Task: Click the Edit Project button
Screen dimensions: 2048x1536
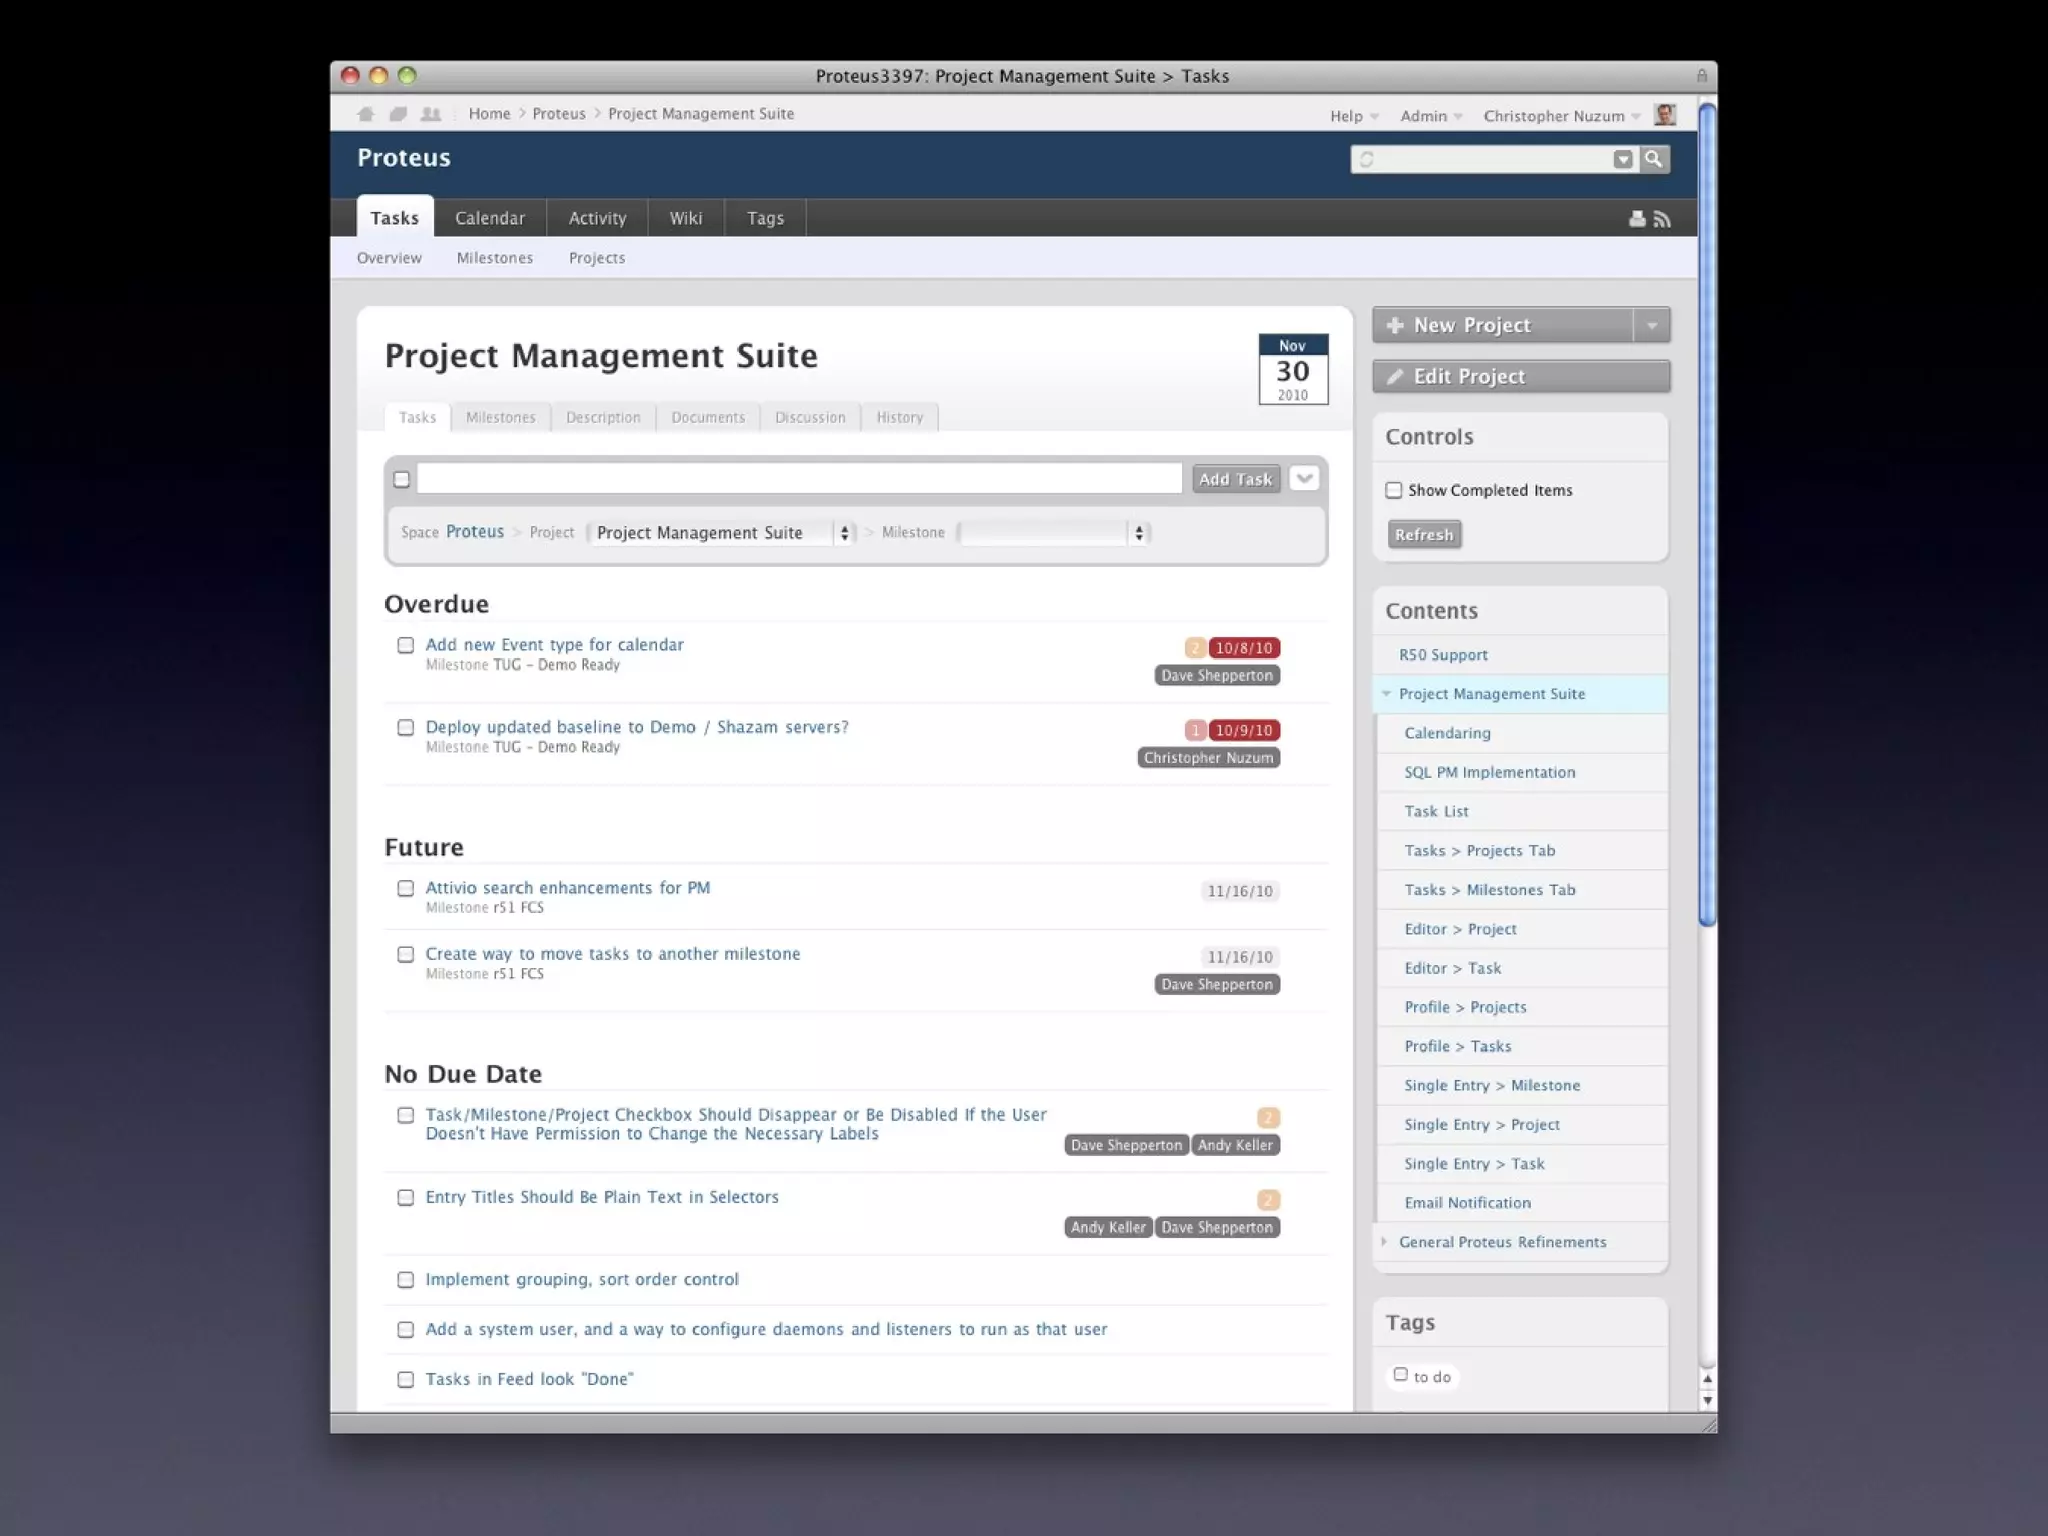Action: tap(1521, 376)
